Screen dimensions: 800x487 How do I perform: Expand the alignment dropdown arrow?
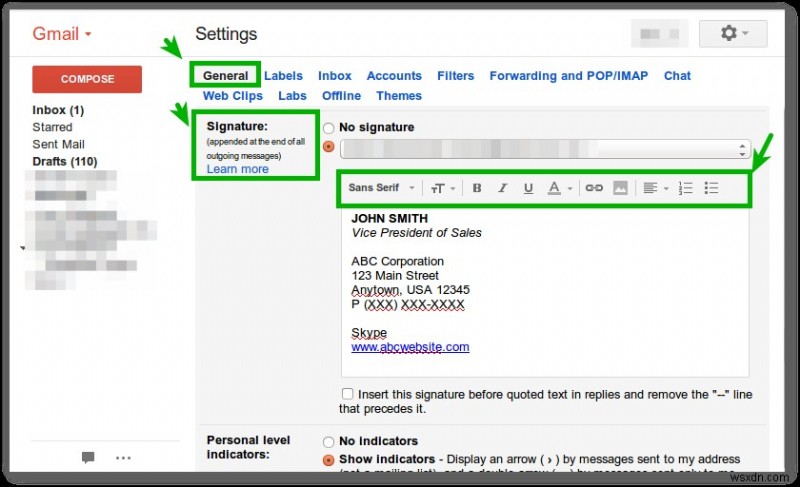666,189
